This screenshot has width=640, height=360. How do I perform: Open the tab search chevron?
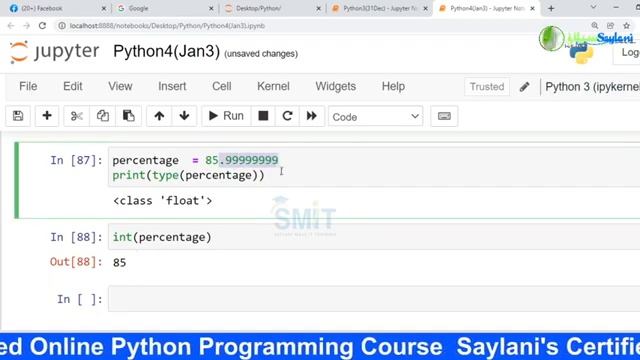[x=593, y=7]
